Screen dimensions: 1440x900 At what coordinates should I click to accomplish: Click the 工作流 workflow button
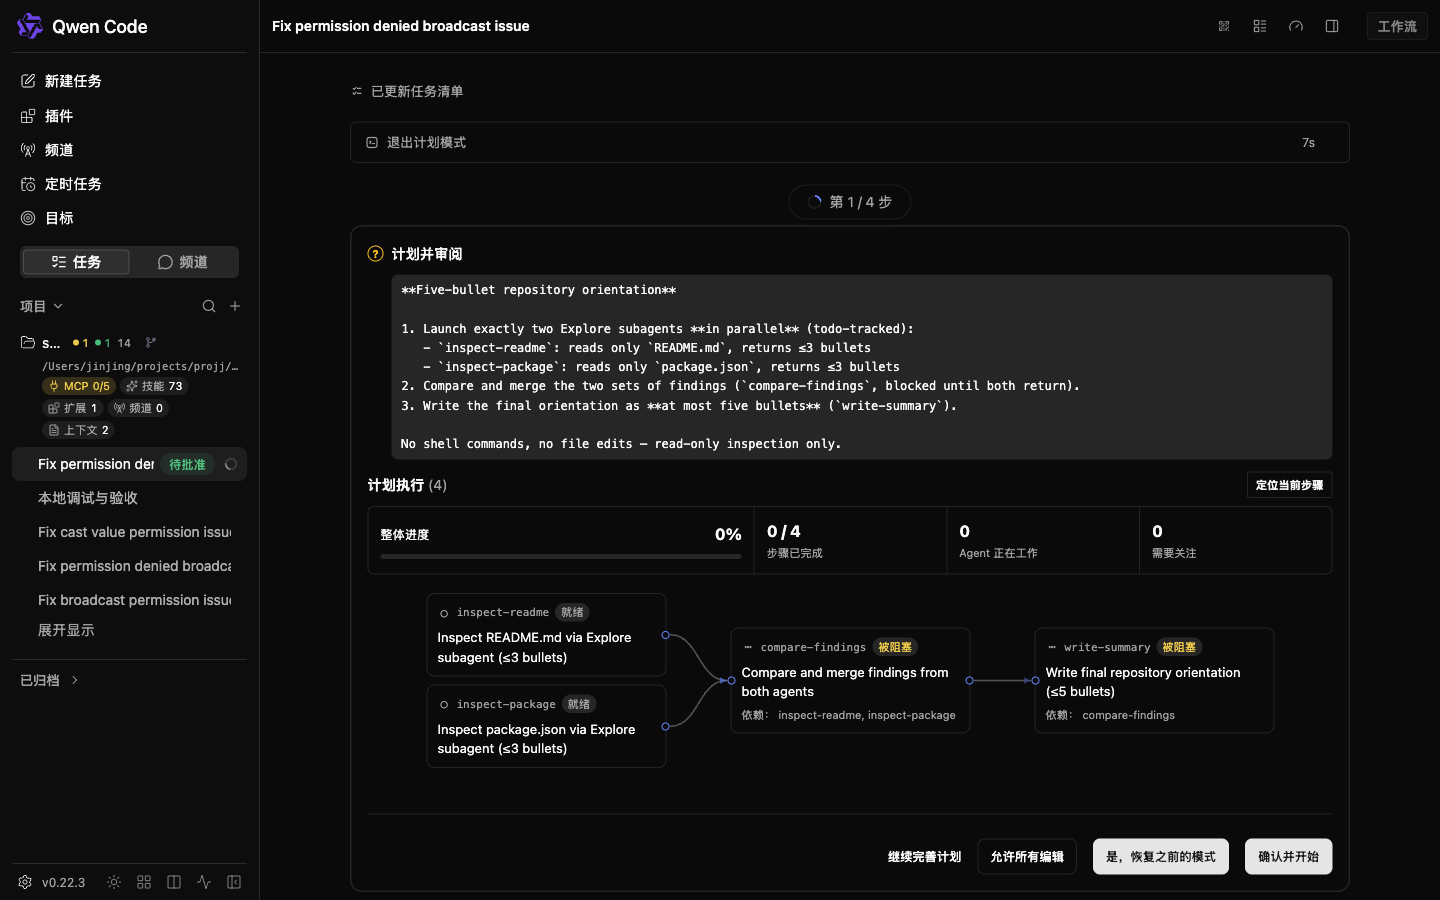[1397, 26]
